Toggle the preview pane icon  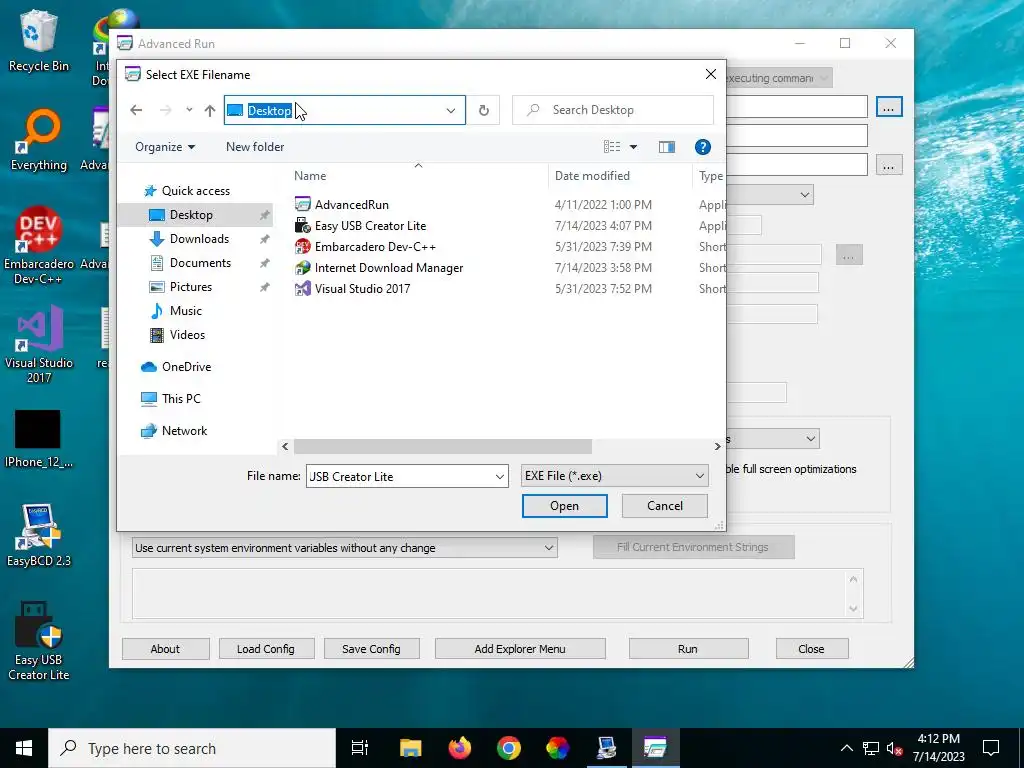point(667,147)
